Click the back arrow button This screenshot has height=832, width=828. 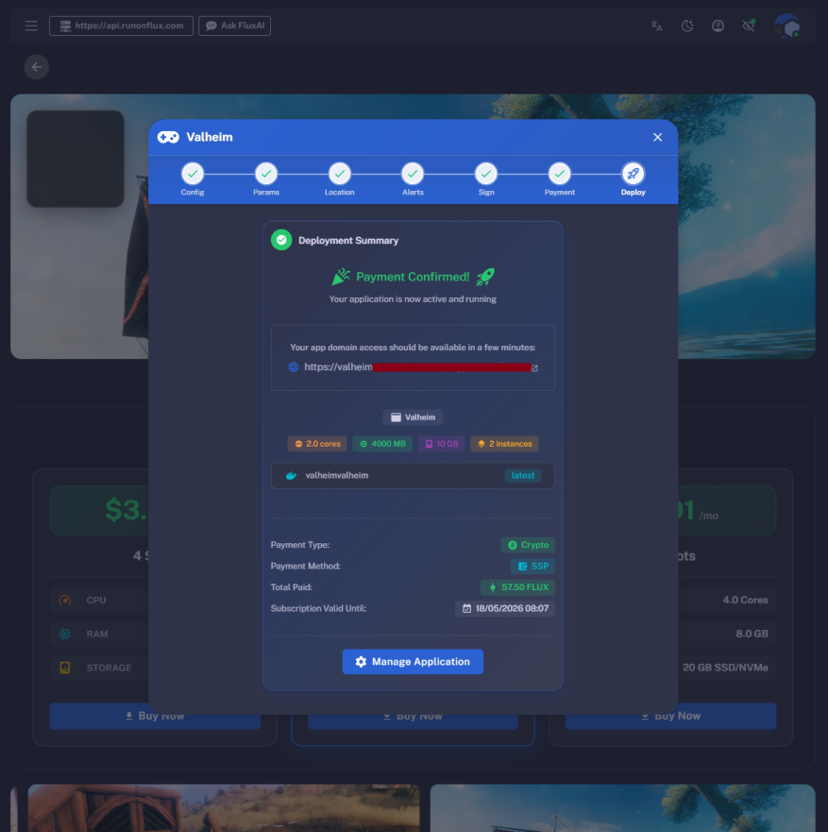[37, 67]
